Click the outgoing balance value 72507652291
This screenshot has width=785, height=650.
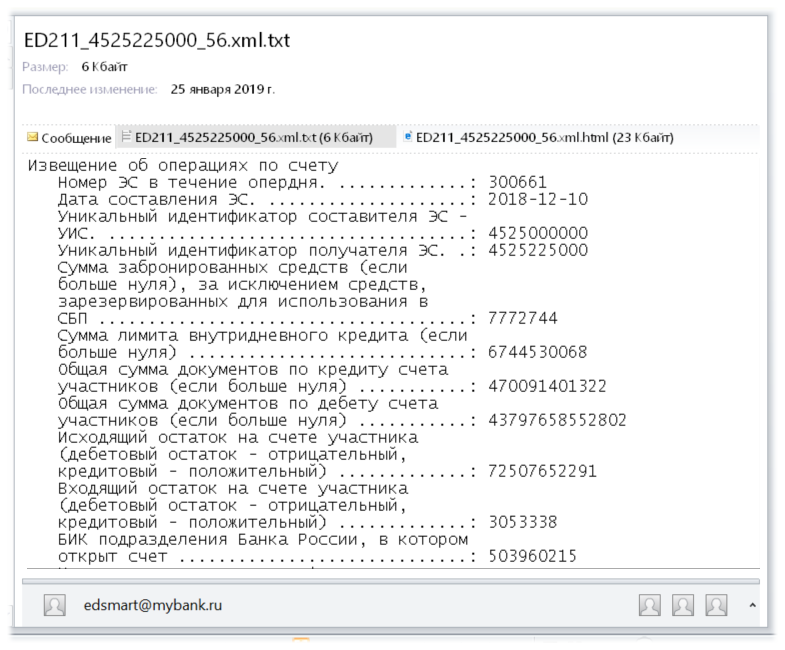point(542,471)
